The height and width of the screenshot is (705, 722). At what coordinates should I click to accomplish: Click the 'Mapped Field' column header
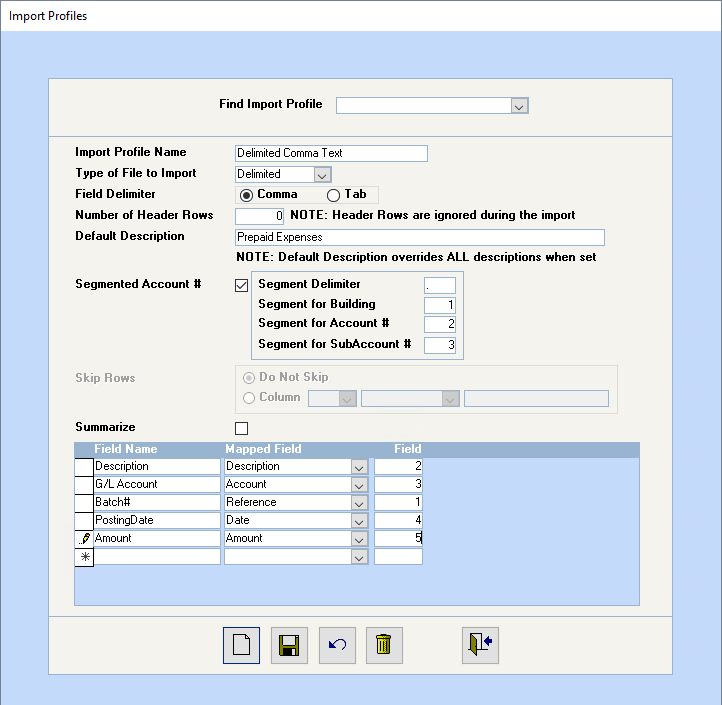tap(263, 449)
